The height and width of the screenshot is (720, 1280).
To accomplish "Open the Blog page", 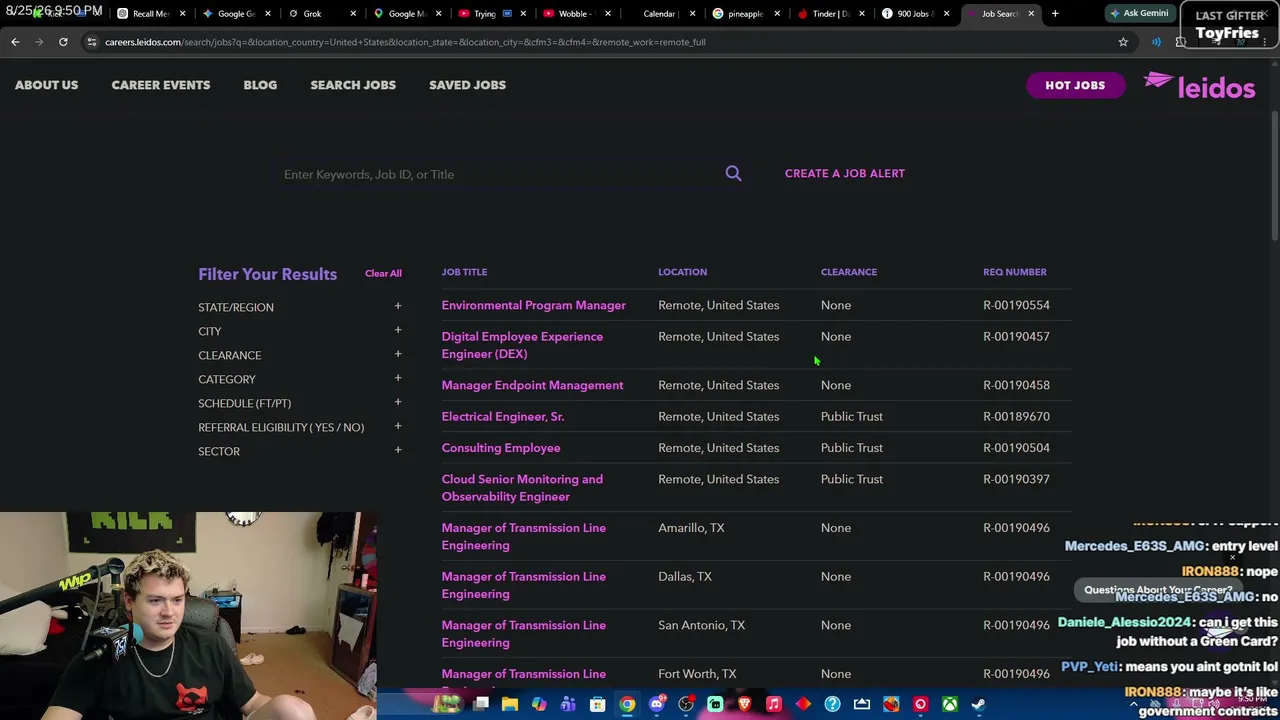I will click(260, 85).
